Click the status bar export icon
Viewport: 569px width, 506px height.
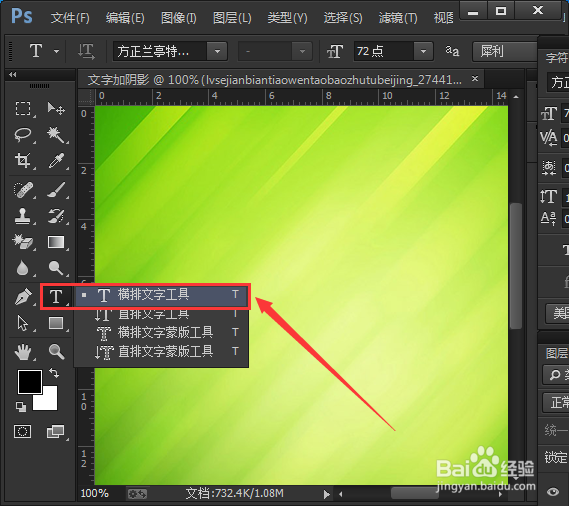137,494
